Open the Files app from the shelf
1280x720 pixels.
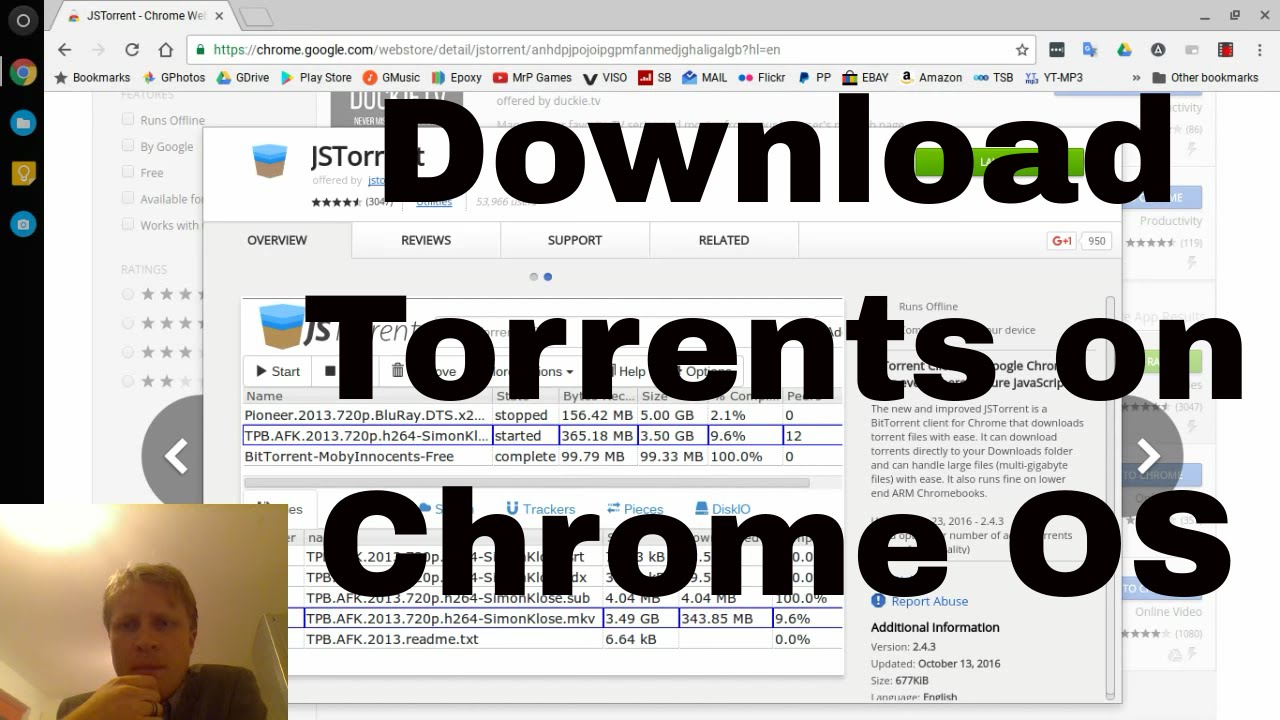coord(22,123)
